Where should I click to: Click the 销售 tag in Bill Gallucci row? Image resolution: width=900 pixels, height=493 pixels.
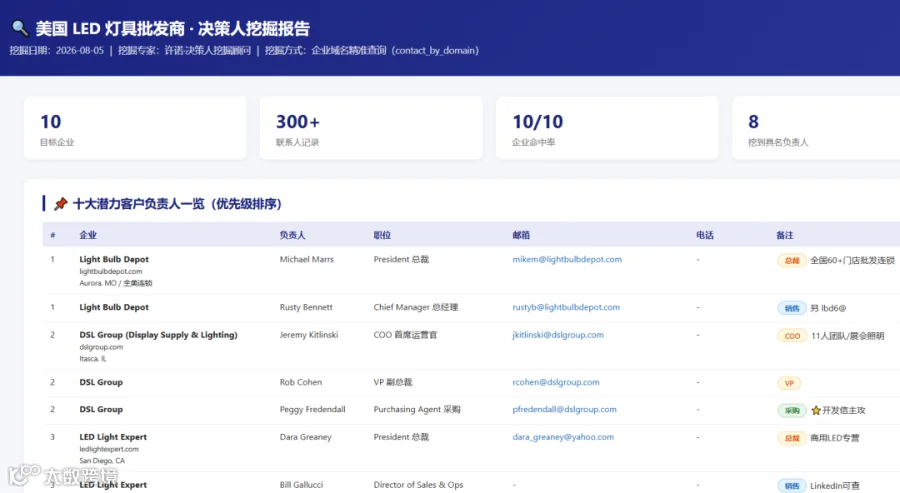(792, 486)
